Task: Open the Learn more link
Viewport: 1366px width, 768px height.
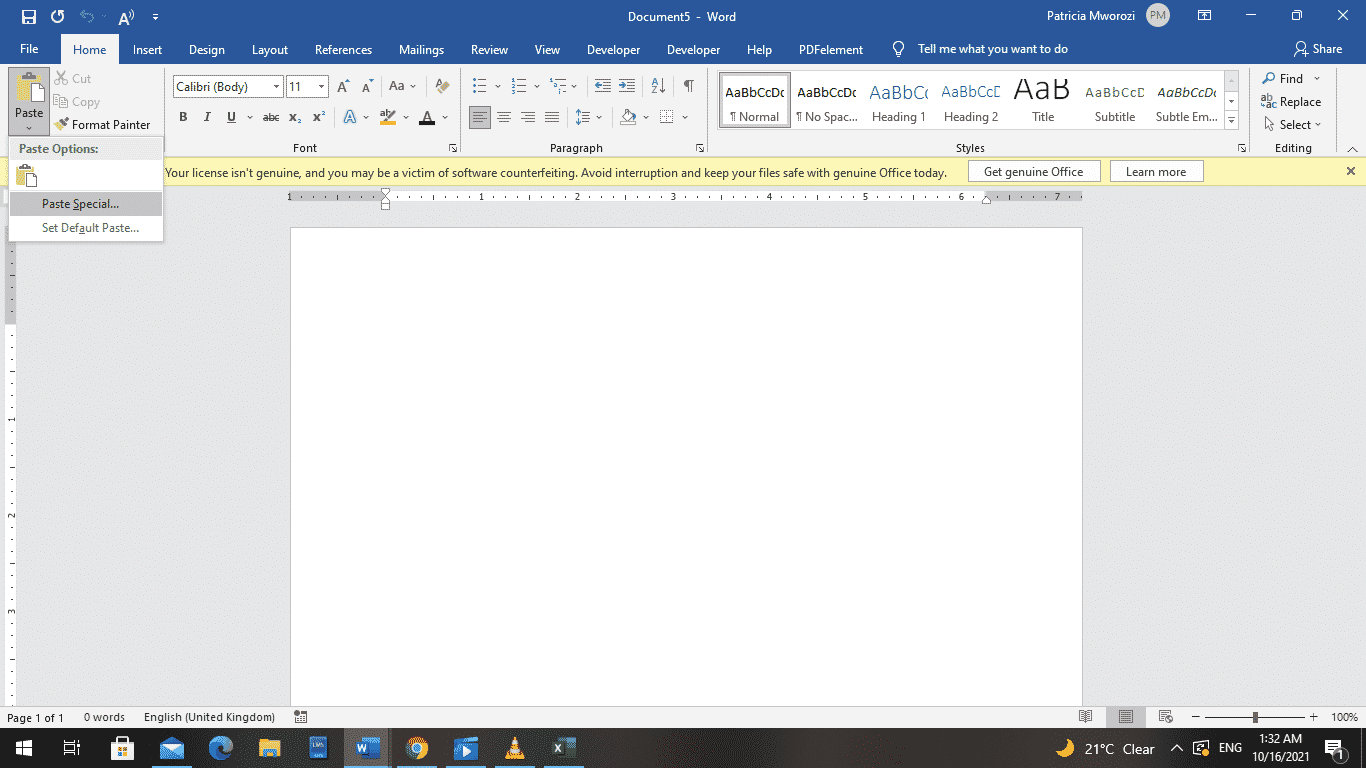Action: [1156, 171]
